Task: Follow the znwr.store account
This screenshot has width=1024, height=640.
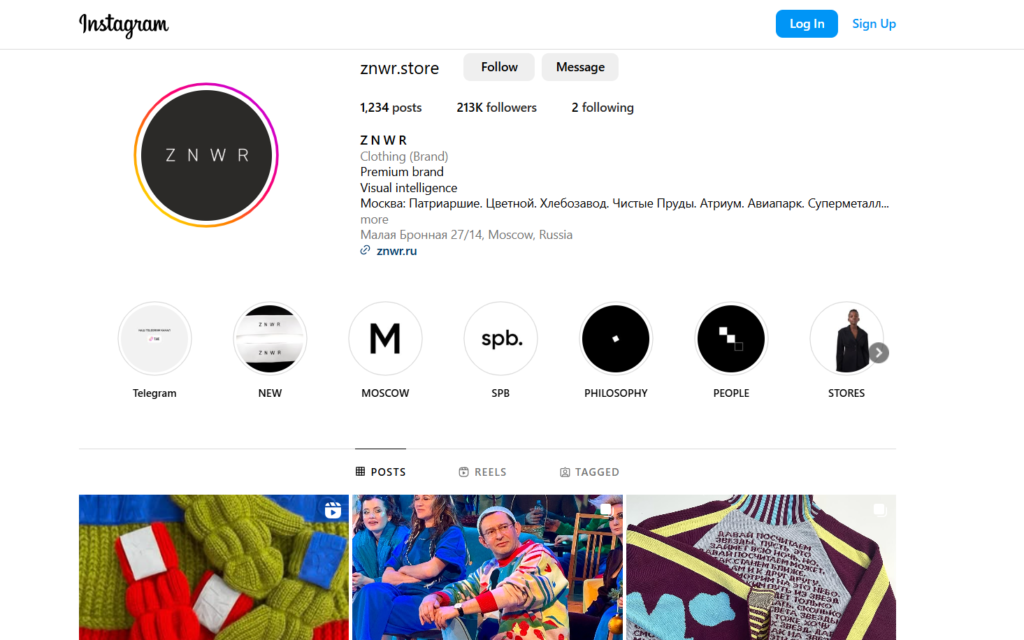Action: pos(499,67)
